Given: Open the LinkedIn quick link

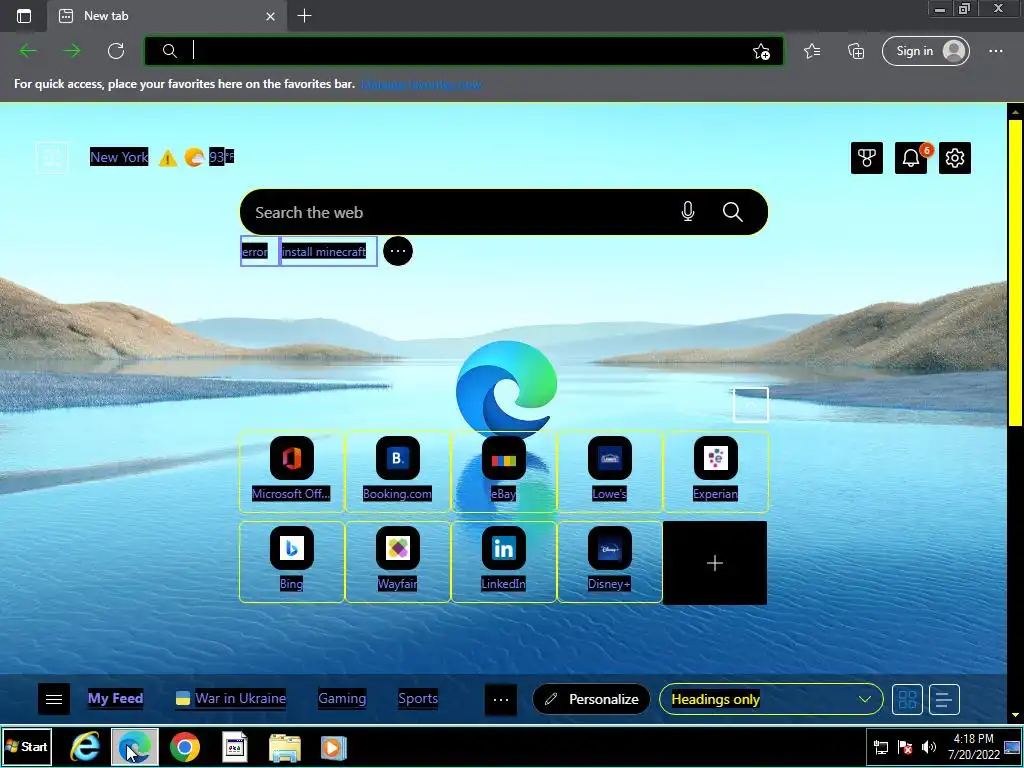Looking at the screenshot, I should tap(504, 562).
